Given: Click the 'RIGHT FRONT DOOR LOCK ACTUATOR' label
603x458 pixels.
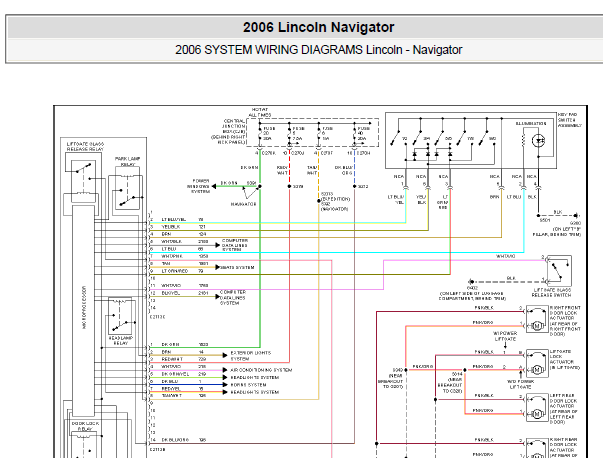Looking at the screenshot, I should (565, 321).
